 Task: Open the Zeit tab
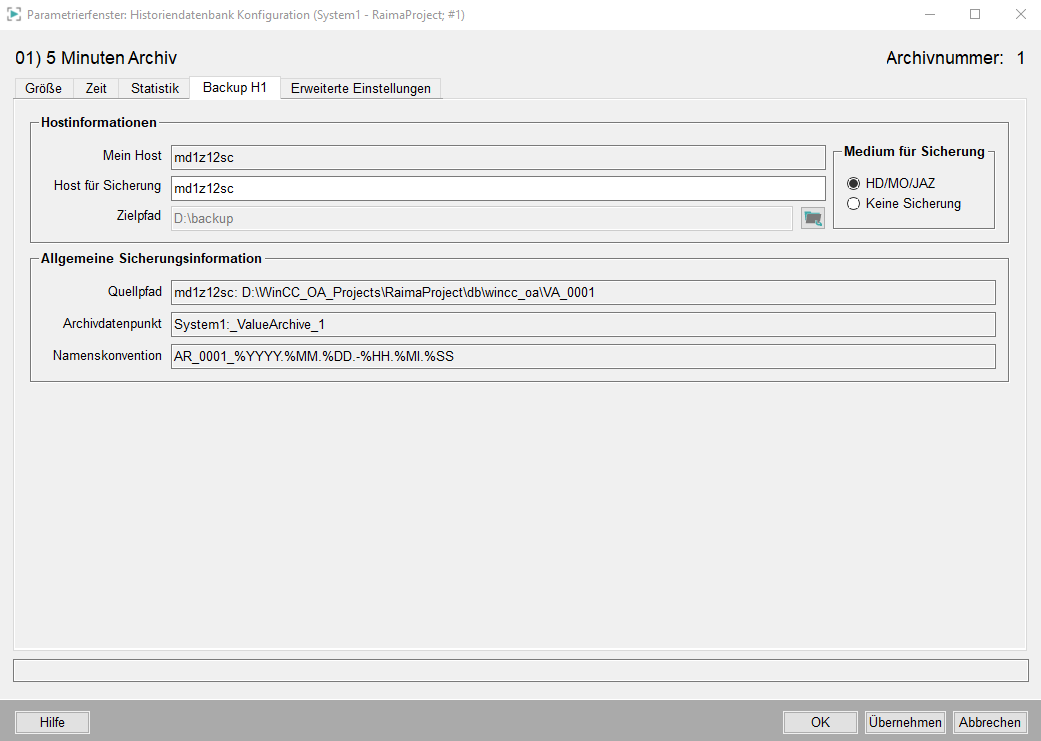point(96,88)
